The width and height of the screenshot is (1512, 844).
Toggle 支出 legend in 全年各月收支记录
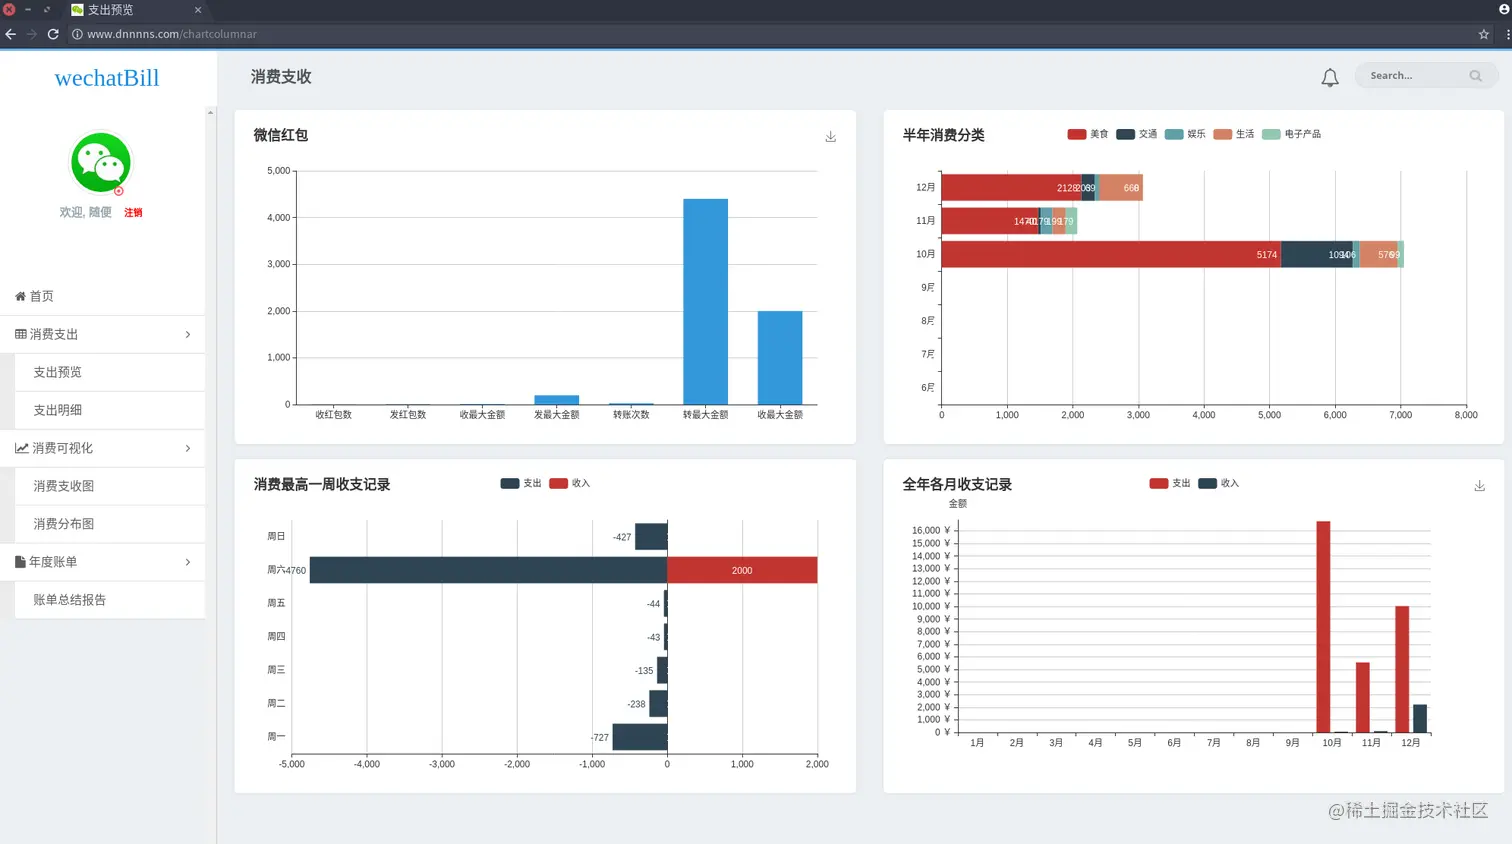(1169, 484)
